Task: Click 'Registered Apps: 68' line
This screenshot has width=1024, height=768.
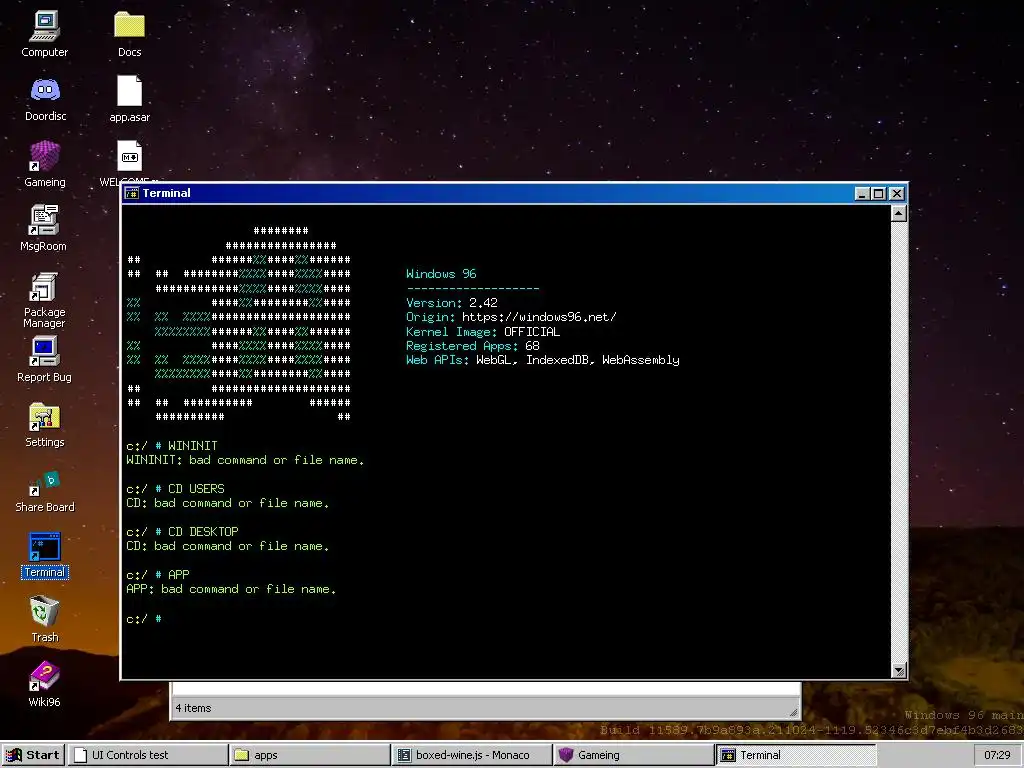Action: click(x=473, y=345)
